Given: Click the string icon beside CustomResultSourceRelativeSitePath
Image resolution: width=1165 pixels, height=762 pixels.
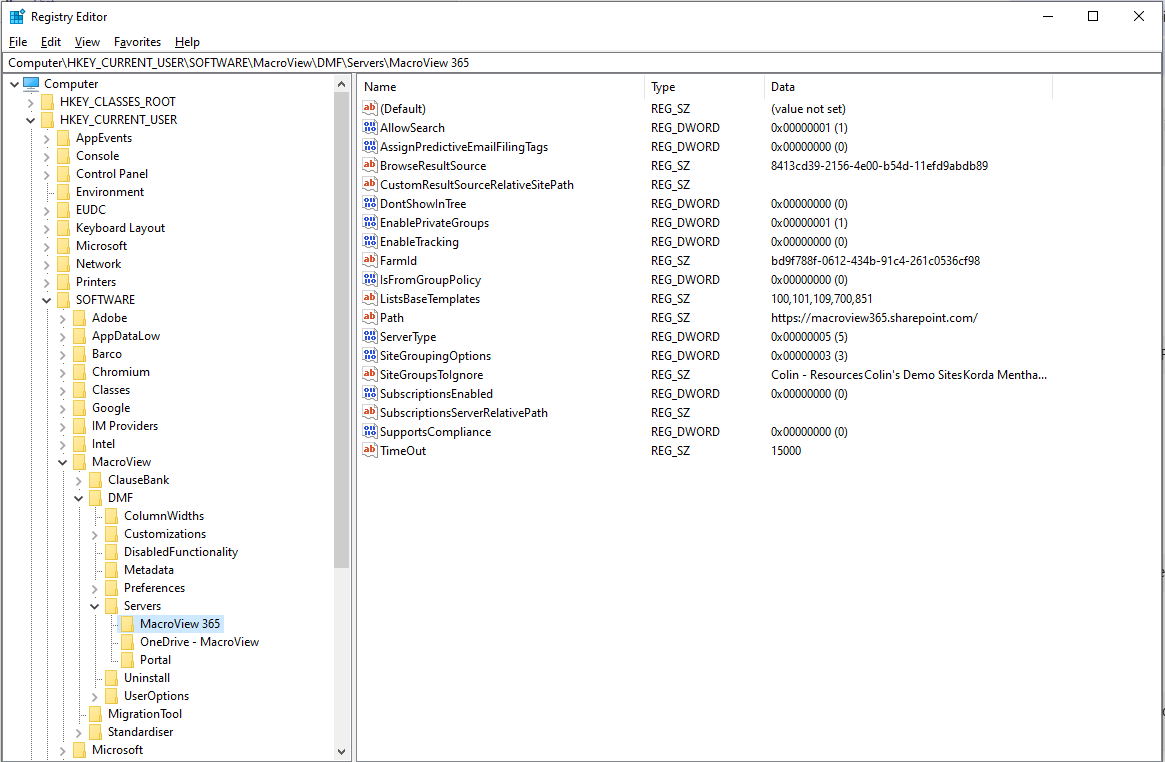Looking at the screenshot, I should coord(370,184).
